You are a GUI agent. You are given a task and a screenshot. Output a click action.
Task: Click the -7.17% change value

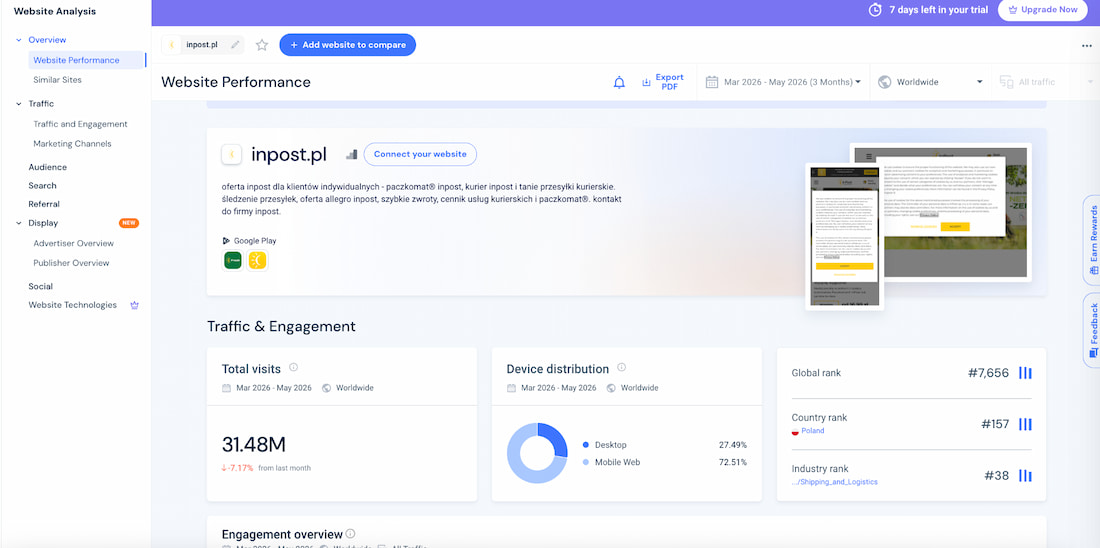[237, 468]
